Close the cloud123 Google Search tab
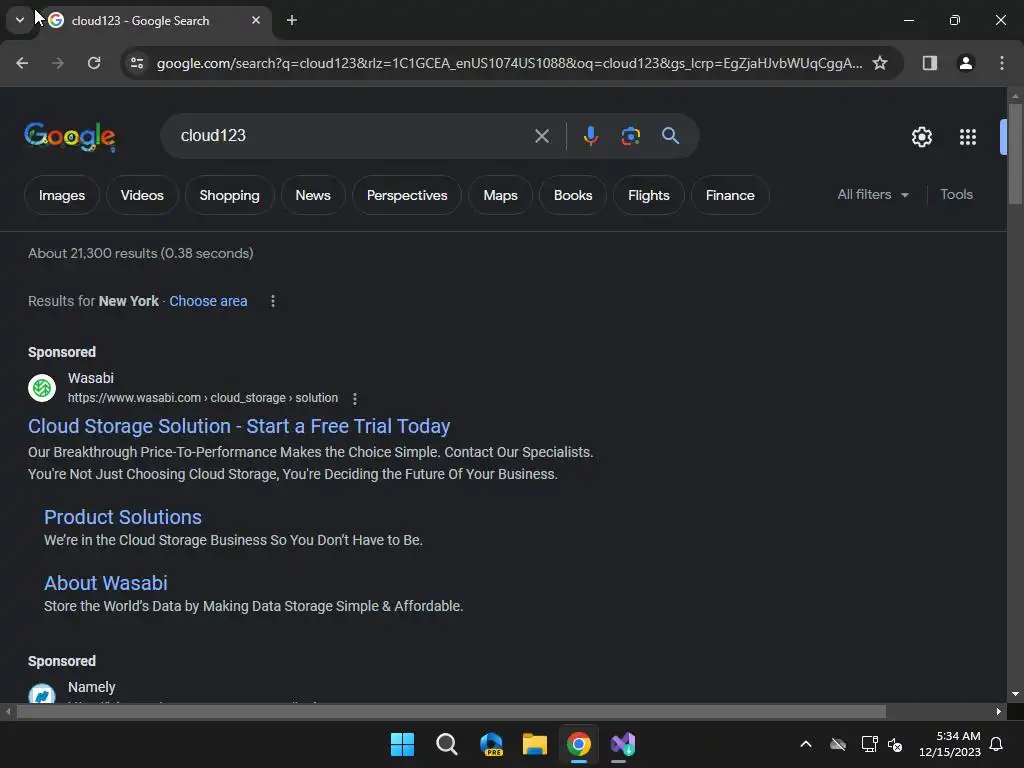 click(256, 20)
